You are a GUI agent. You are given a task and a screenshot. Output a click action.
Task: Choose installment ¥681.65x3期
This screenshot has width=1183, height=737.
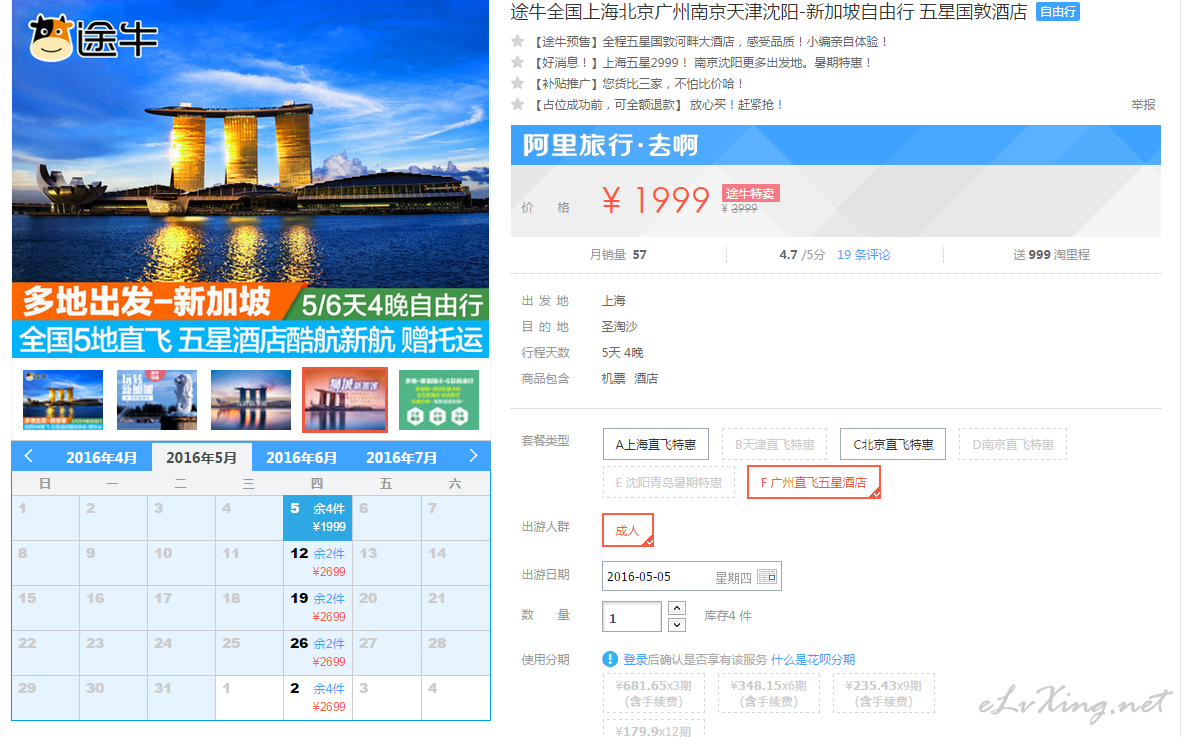point(653,693)
